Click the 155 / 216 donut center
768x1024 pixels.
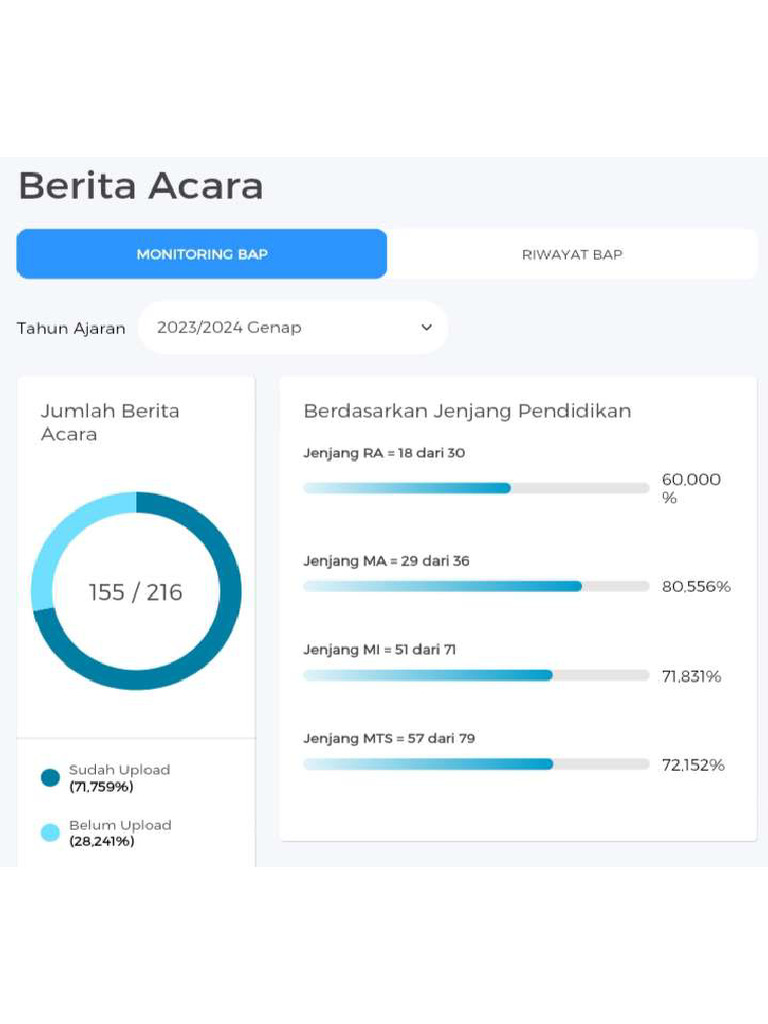(x=136, y=592)
